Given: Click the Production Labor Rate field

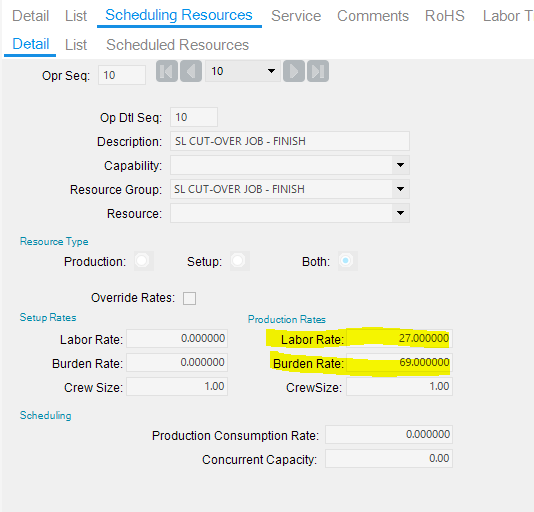Looking at the screenshot, I should (399, 338).
